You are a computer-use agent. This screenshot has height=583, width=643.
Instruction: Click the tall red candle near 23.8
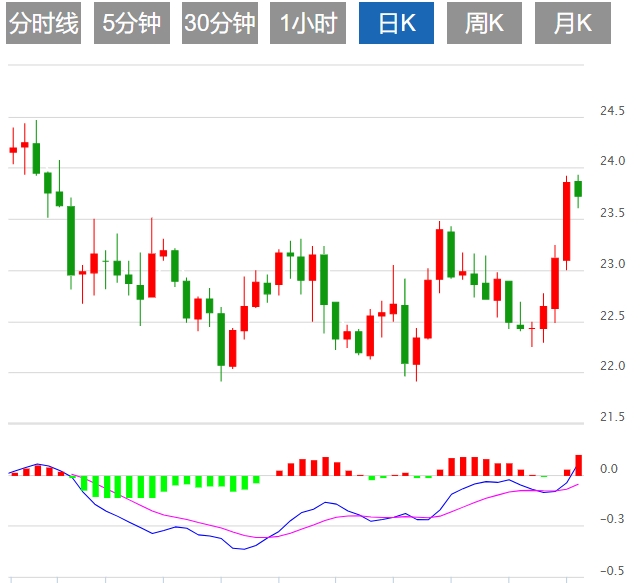point(567,221)
